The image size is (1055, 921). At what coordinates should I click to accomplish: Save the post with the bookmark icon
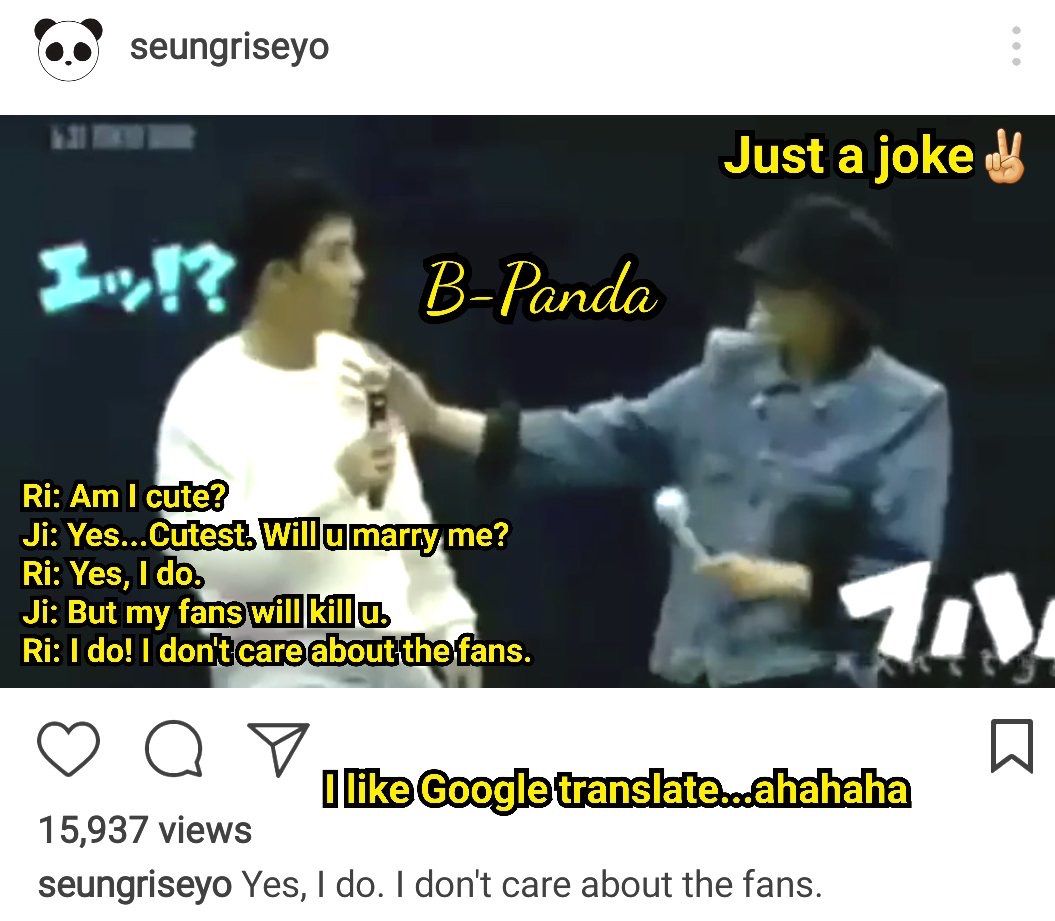coord(1011,746)
